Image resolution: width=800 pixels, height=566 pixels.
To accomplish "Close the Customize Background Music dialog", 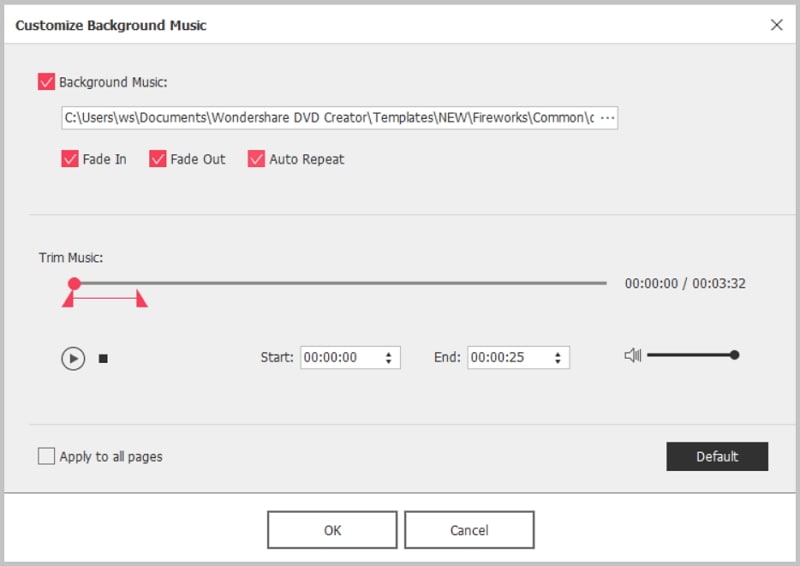I will [777, 24].
